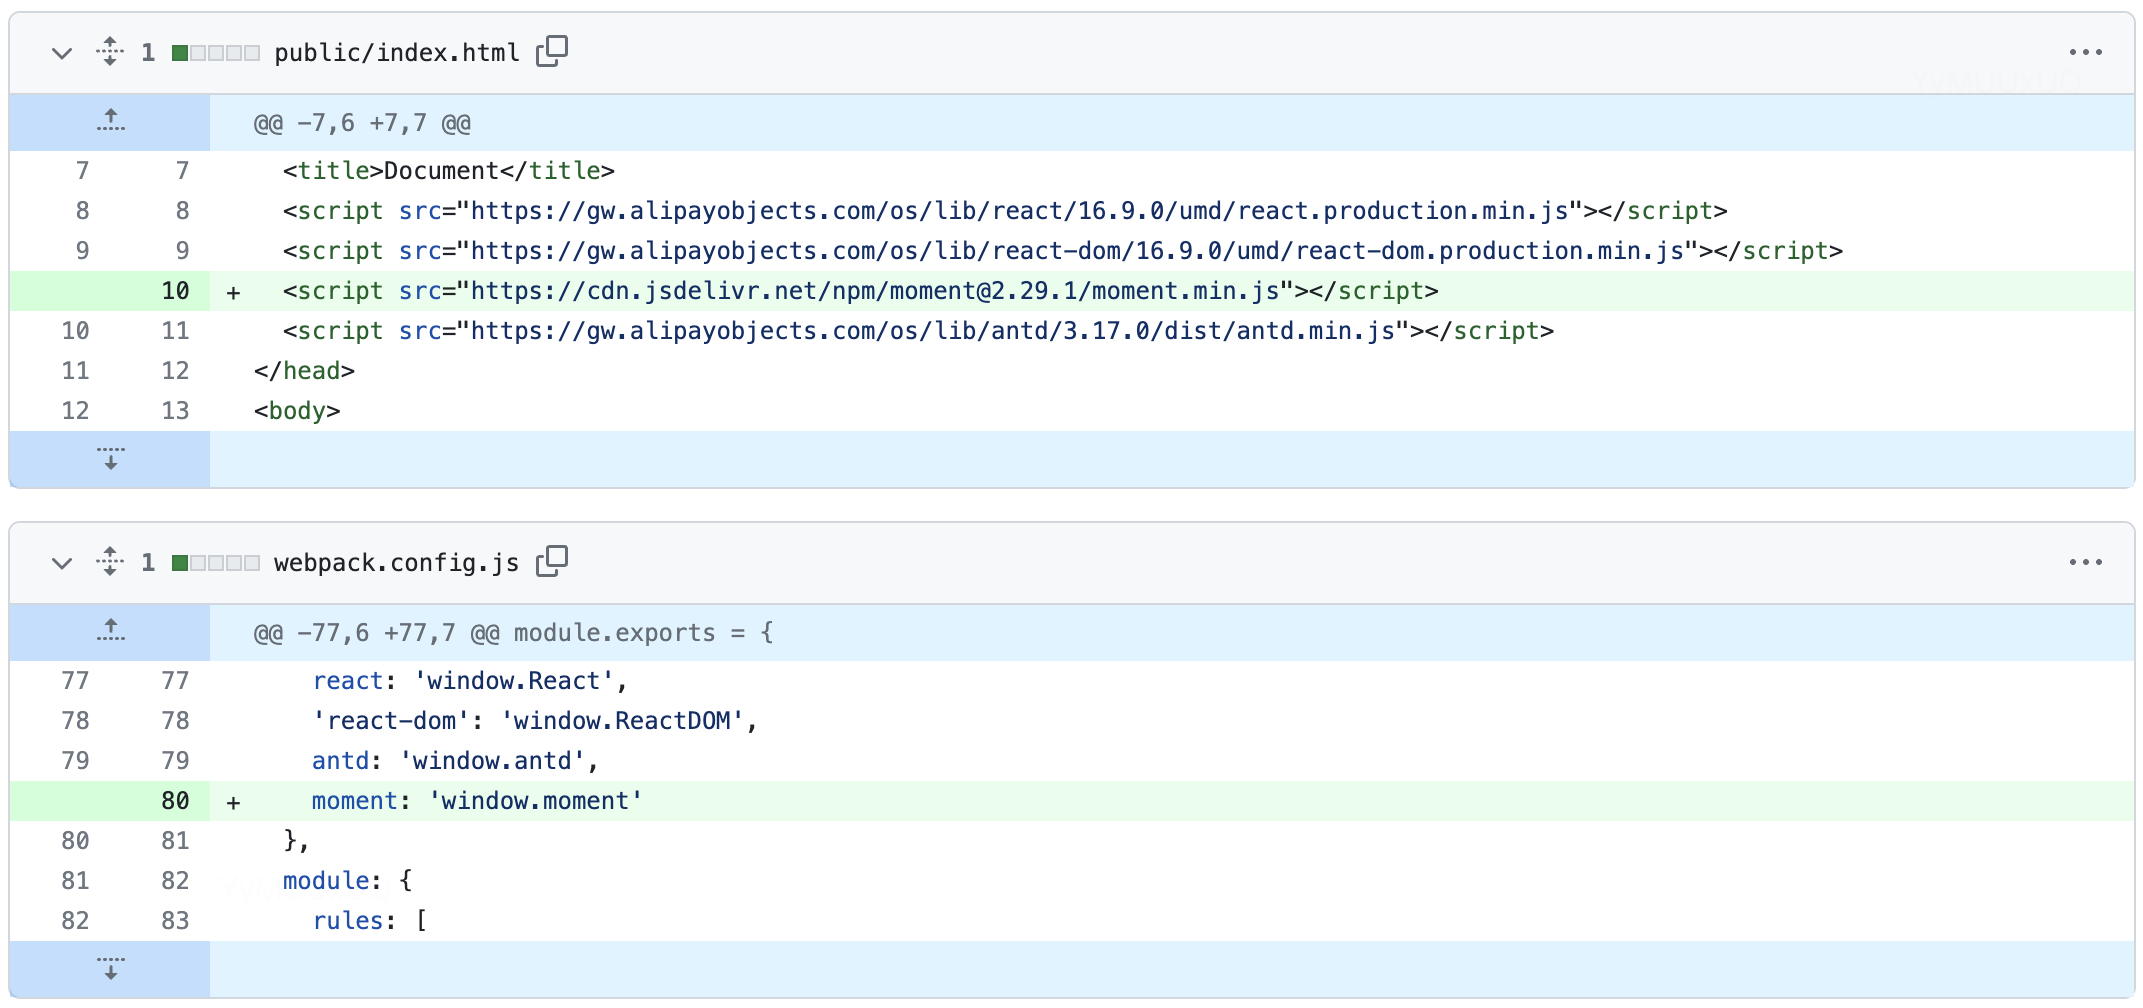The width and height of the screenshot is (2143, 1008).
Task: Open the public/index.html file link
Action: [397, 52]
